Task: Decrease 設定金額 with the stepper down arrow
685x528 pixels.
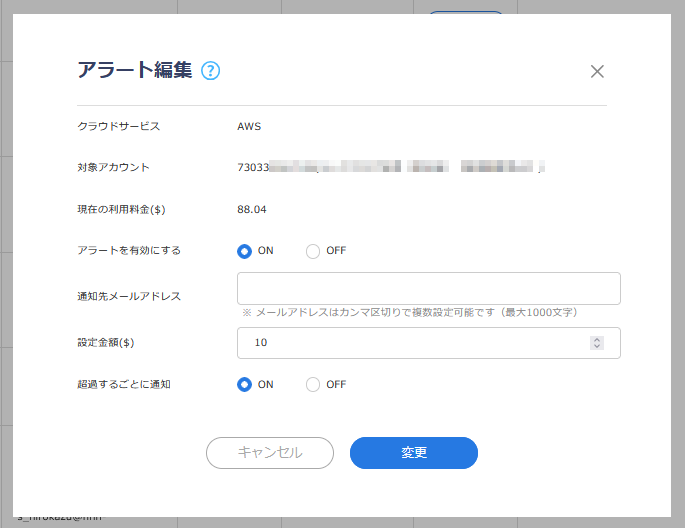Action: 597,347
